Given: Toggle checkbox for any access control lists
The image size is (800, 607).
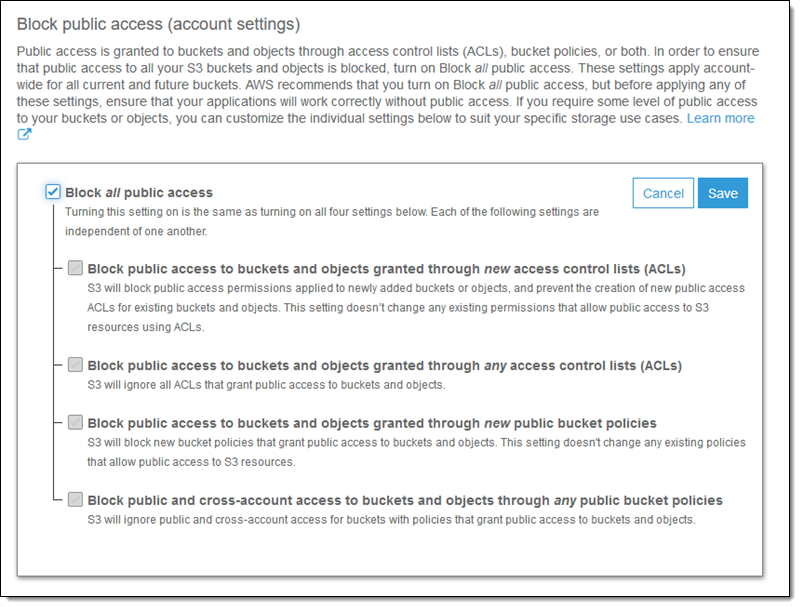Looking at the screenshot, I should (76, 365).
